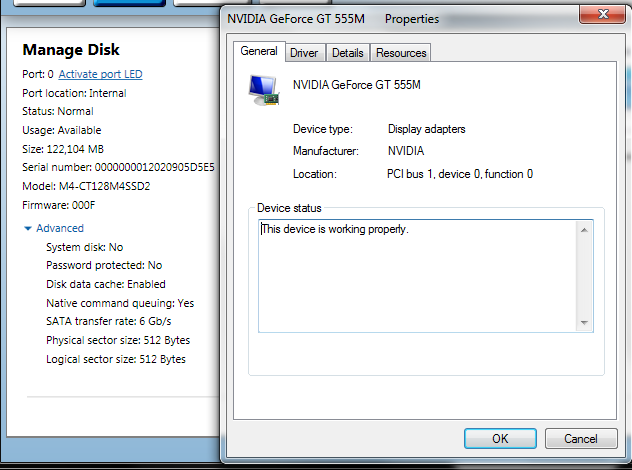The width and height of the screenshot is (632, 470).
Task: Click the 'Device type:' label
Action: click(323, 129)
